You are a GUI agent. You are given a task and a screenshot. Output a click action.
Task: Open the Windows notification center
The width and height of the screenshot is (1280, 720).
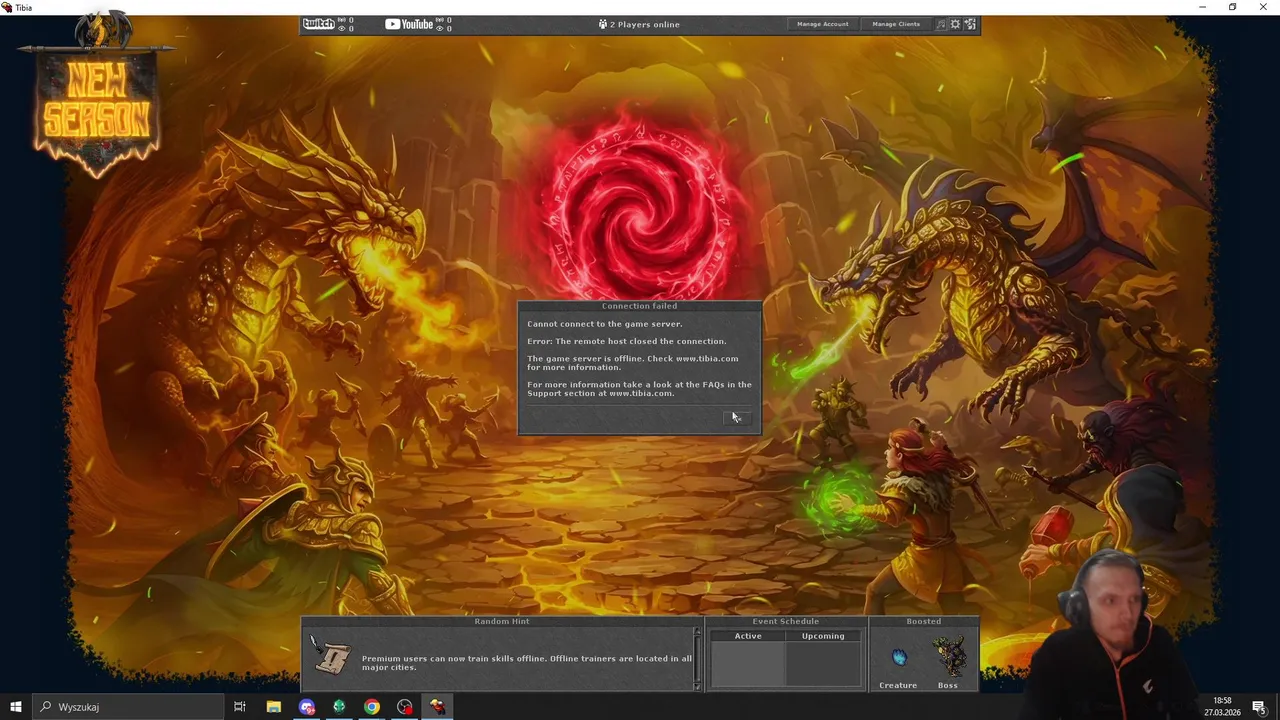1260,707
